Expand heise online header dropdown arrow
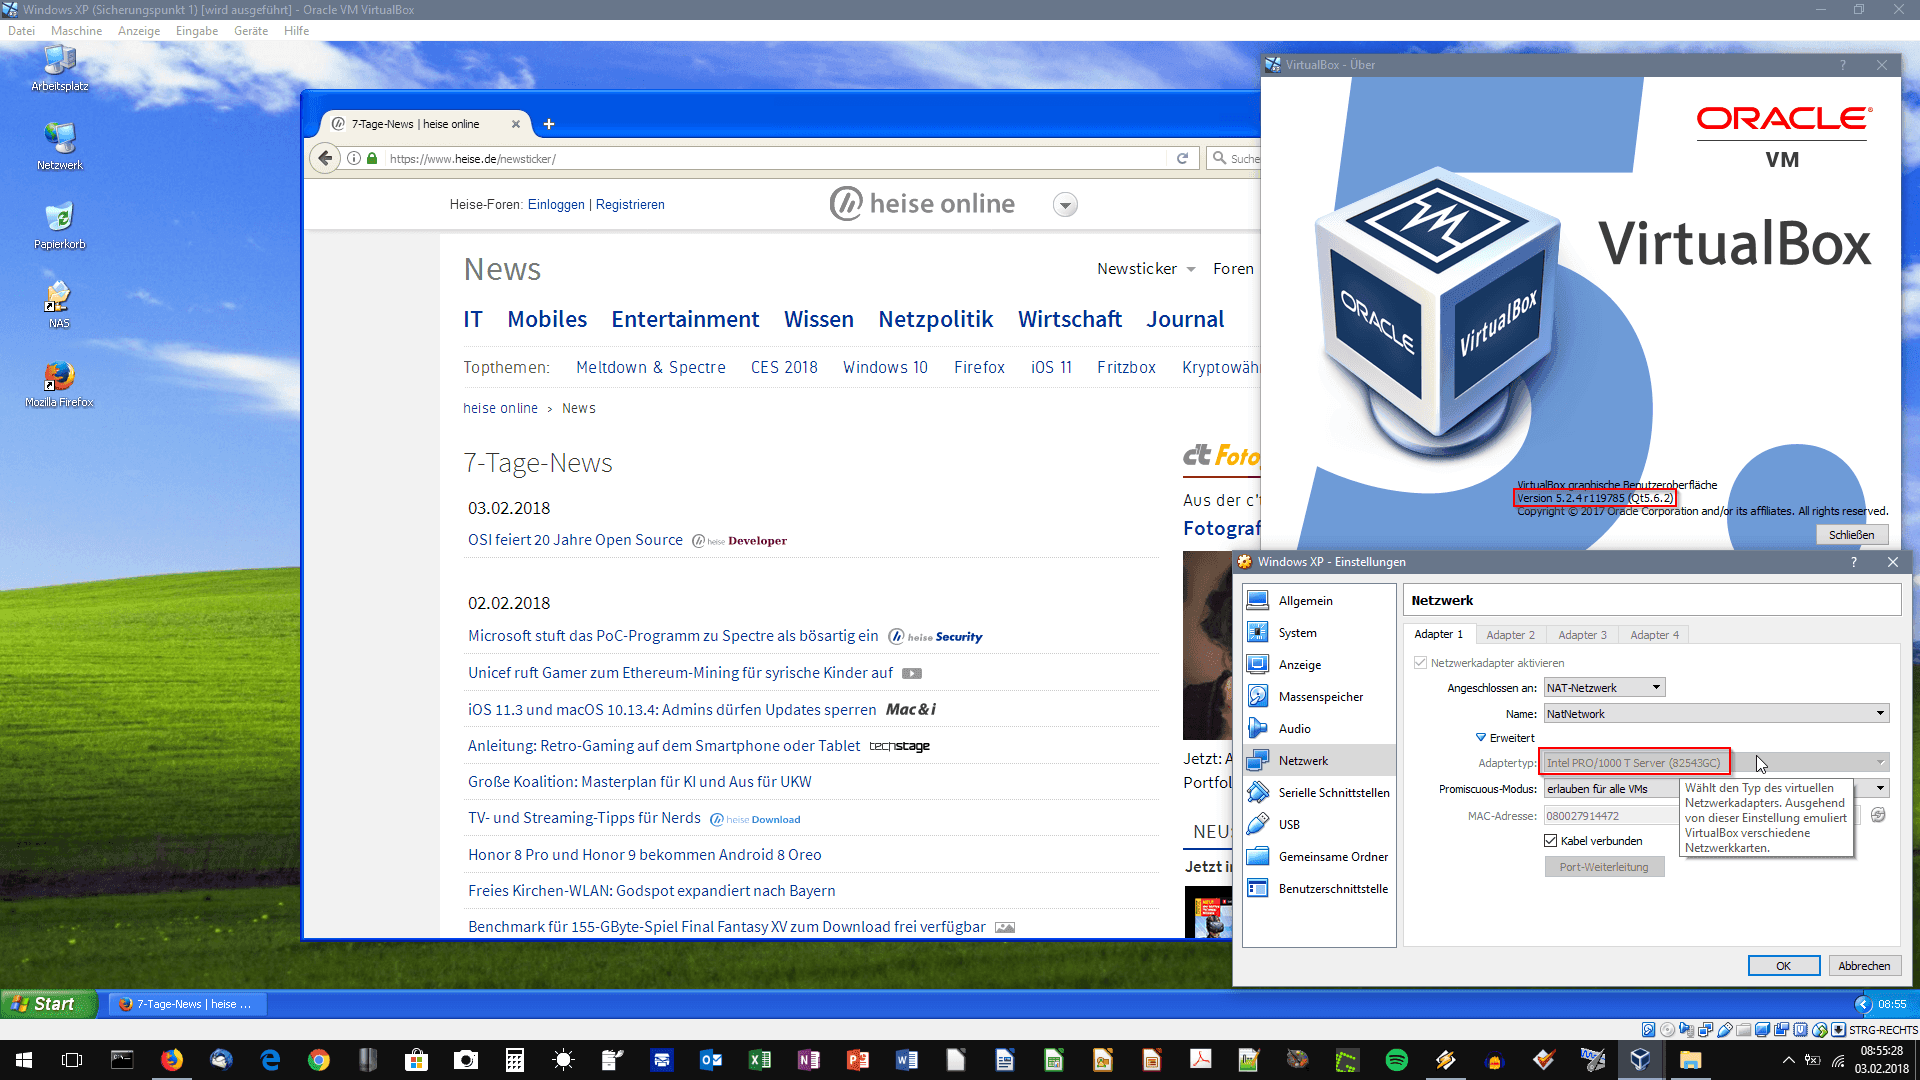This screenshot has width=1920, height=1080. [x=1065, y=205]
